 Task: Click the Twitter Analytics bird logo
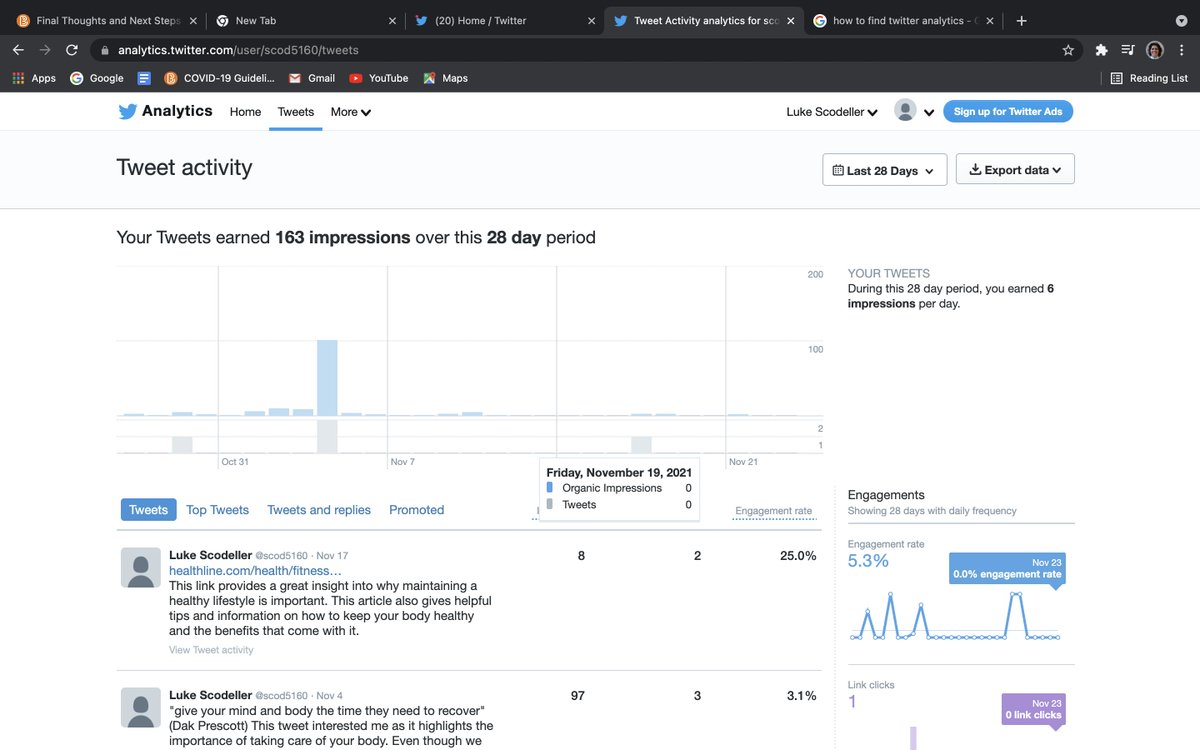click(128, 112)
